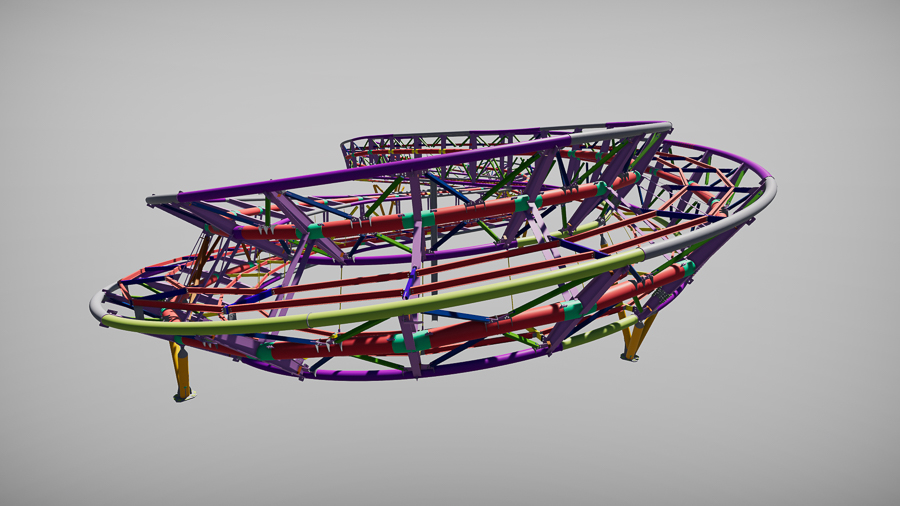900x506 pixels.
Task: Pick the small blue bar at model center
Action: point(409,287)
